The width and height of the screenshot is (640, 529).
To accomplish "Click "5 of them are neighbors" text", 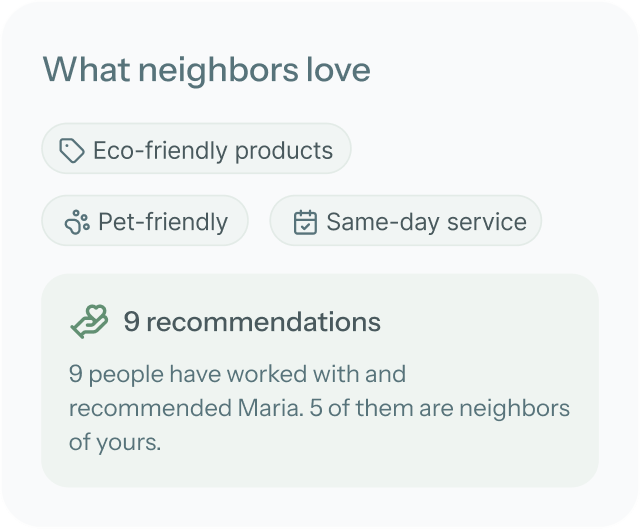I will [x=439, y=408].
